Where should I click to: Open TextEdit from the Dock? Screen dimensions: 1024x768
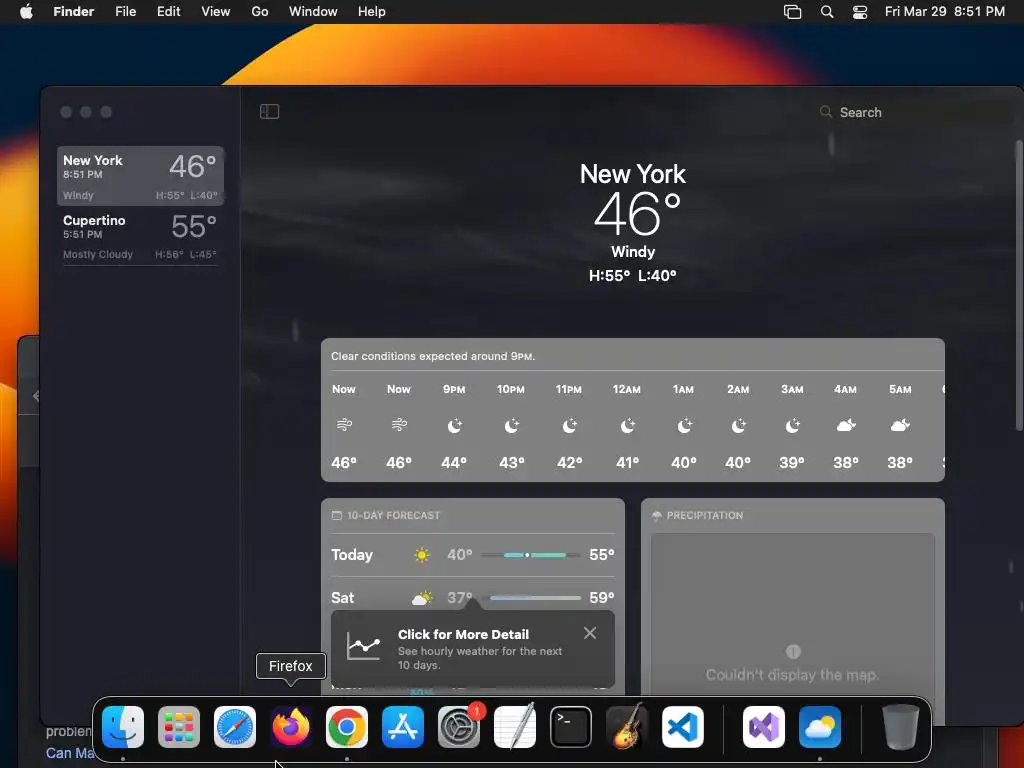(x=515, y=727)
